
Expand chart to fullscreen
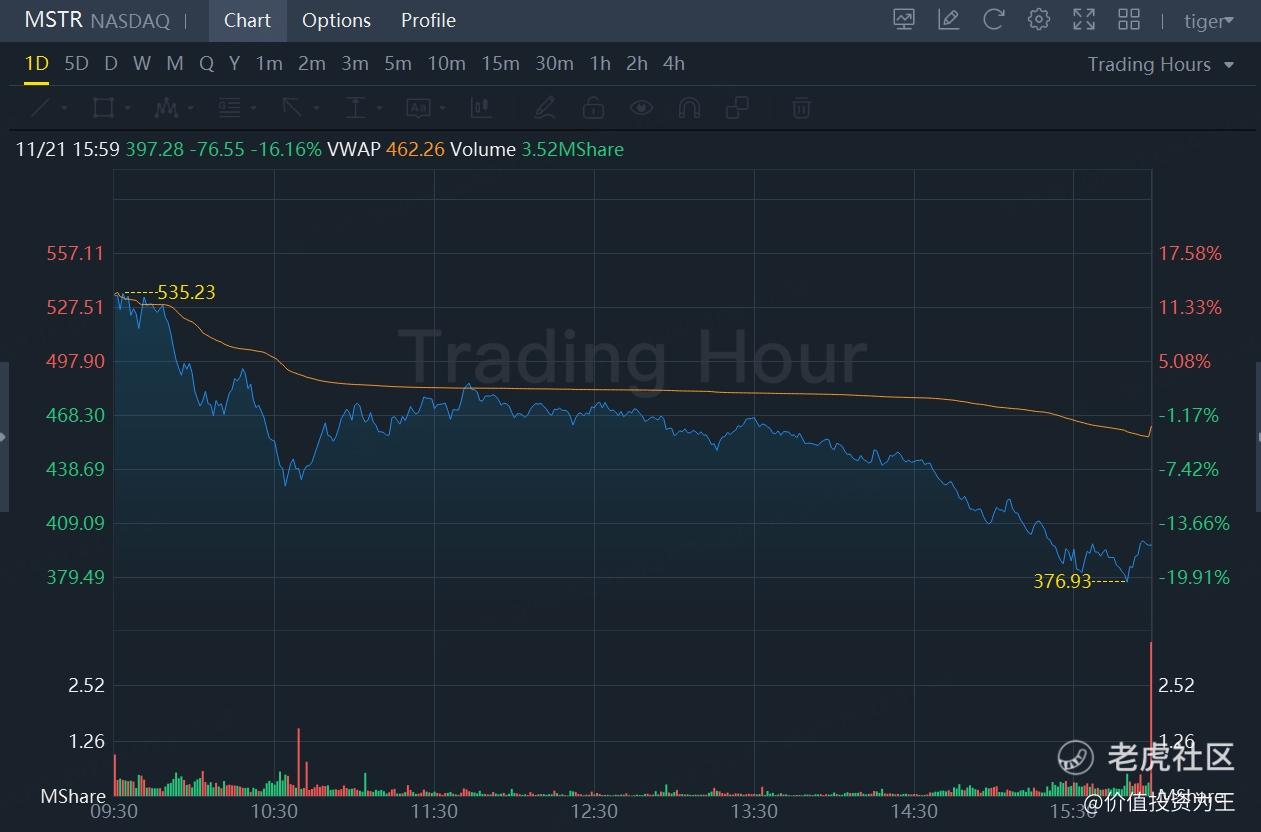(1084, 19)
